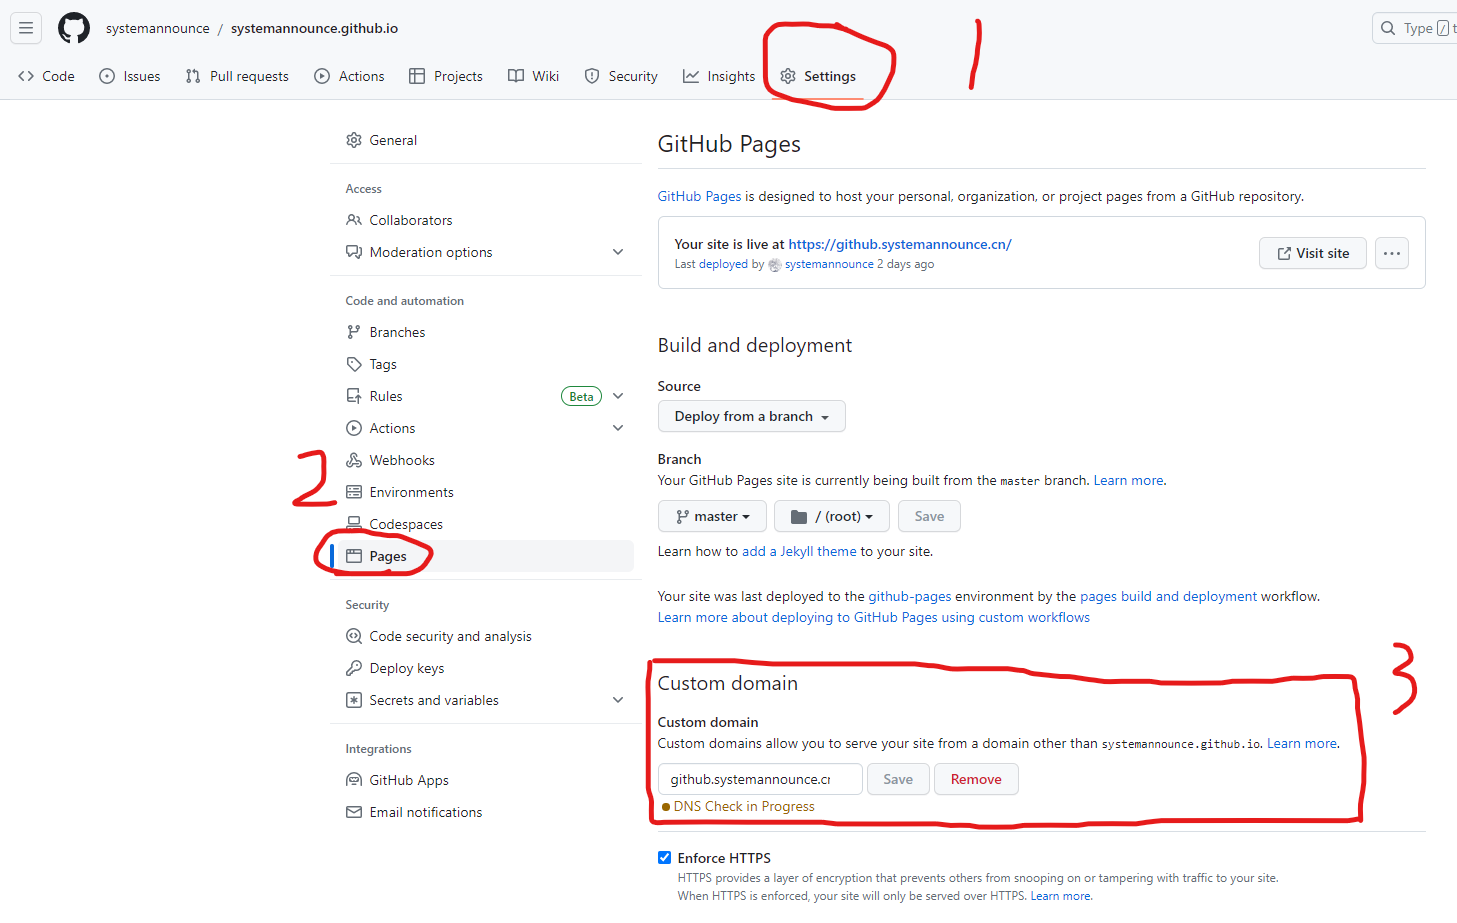
Task: Expand Moderation options chevron
Action: point(618,252)
